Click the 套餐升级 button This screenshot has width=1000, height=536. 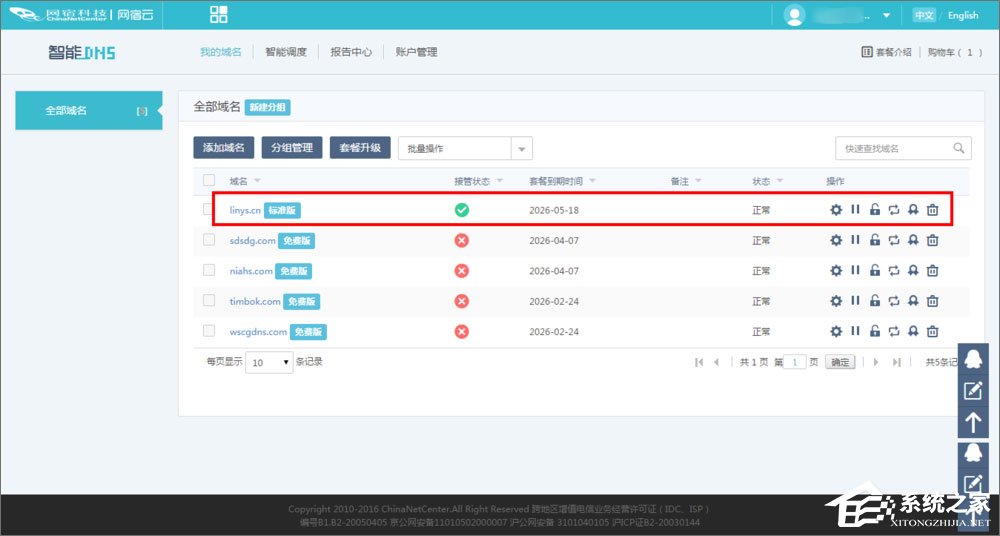(x=360, y=147)
